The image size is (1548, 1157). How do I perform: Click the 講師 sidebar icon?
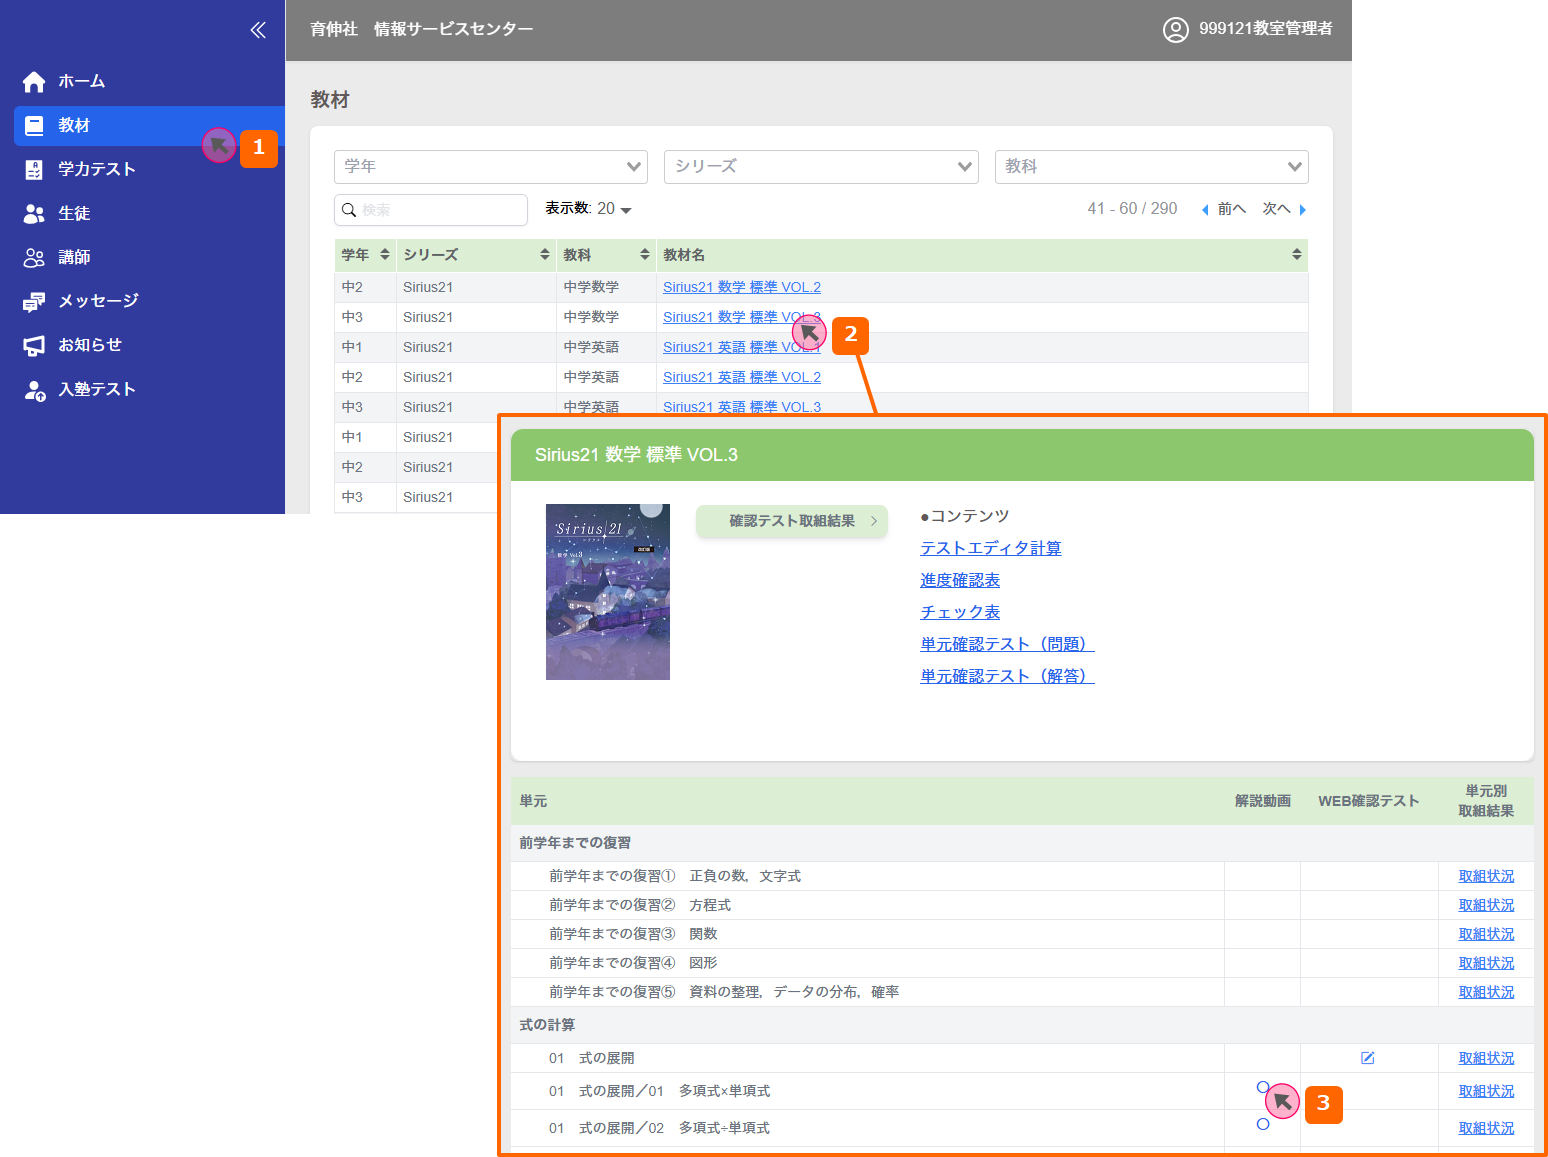coord(34,258)
